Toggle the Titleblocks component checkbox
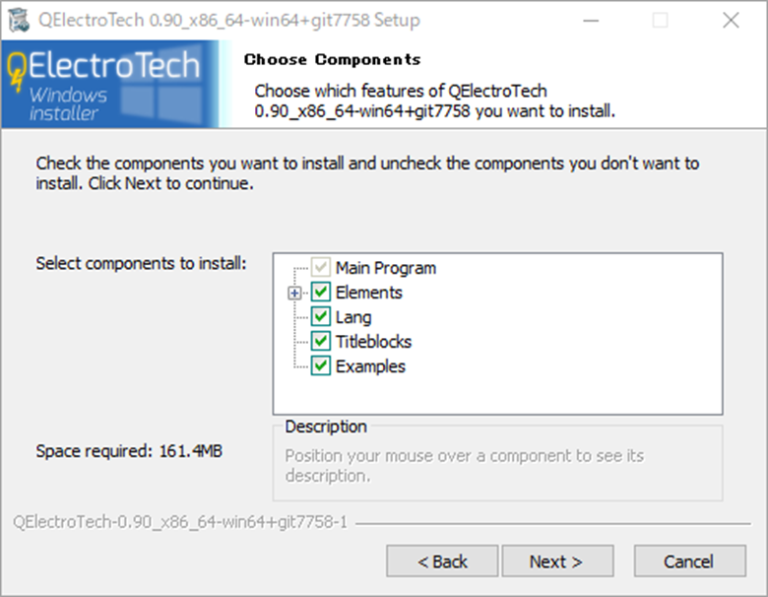This screenshot has width=768, height=597. tap(321, 342)
